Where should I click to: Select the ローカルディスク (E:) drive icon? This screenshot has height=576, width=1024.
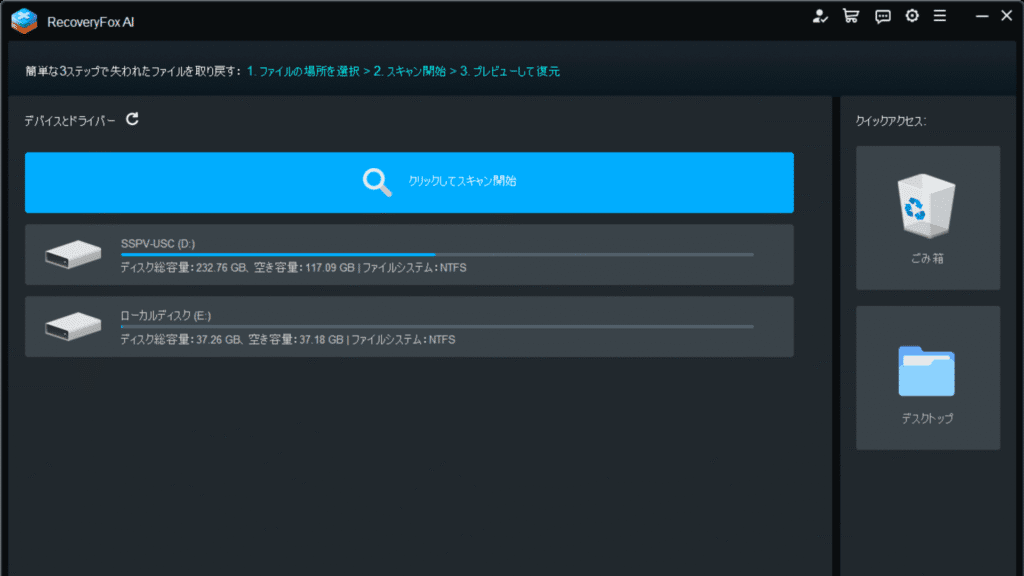click(x=73, y=326)
